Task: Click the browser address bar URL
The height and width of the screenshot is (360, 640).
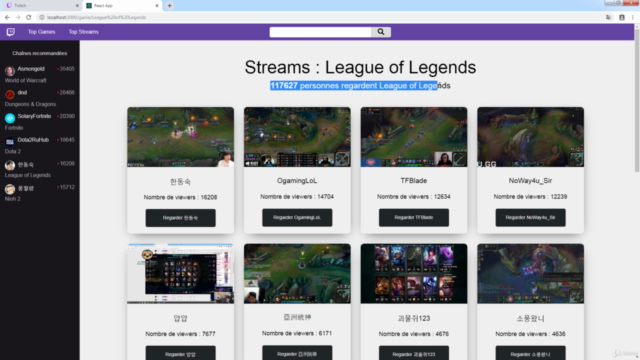Action: [x=96, y=18]
